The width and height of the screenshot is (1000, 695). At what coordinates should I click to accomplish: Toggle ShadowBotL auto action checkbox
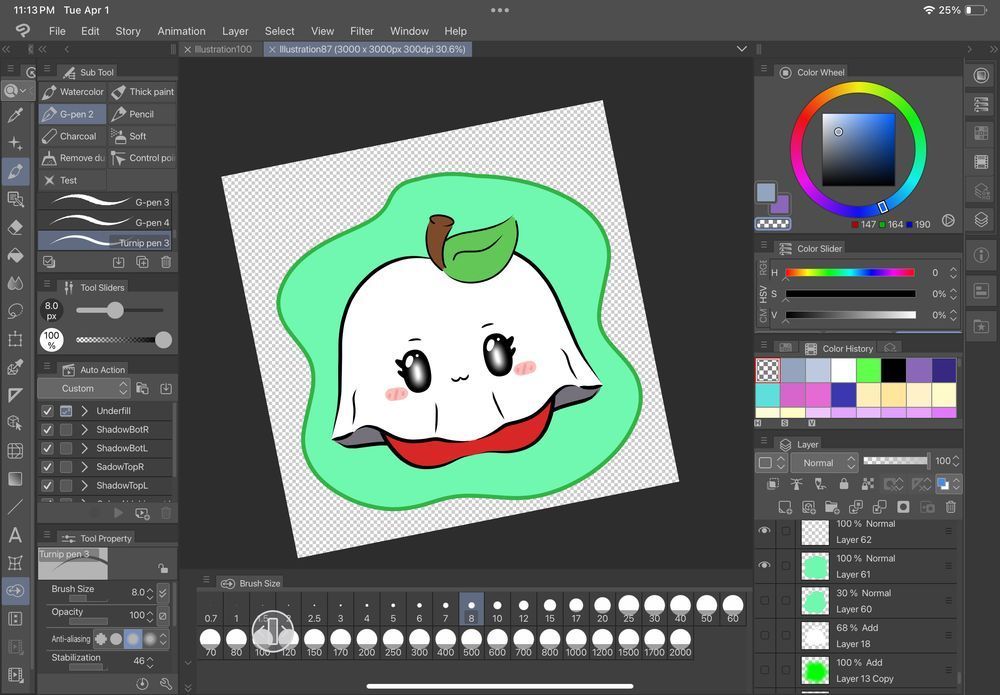47,448
